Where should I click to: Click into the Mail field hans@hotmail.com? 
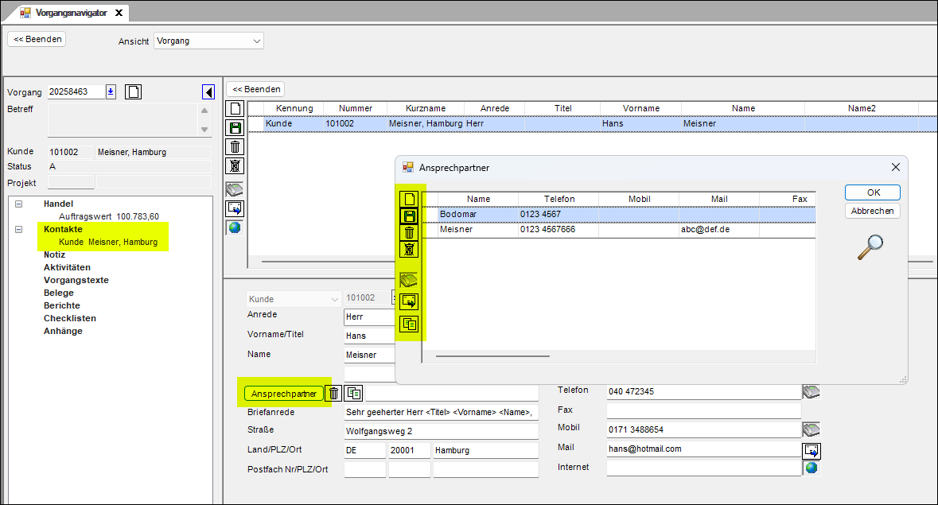pos(704,449)
